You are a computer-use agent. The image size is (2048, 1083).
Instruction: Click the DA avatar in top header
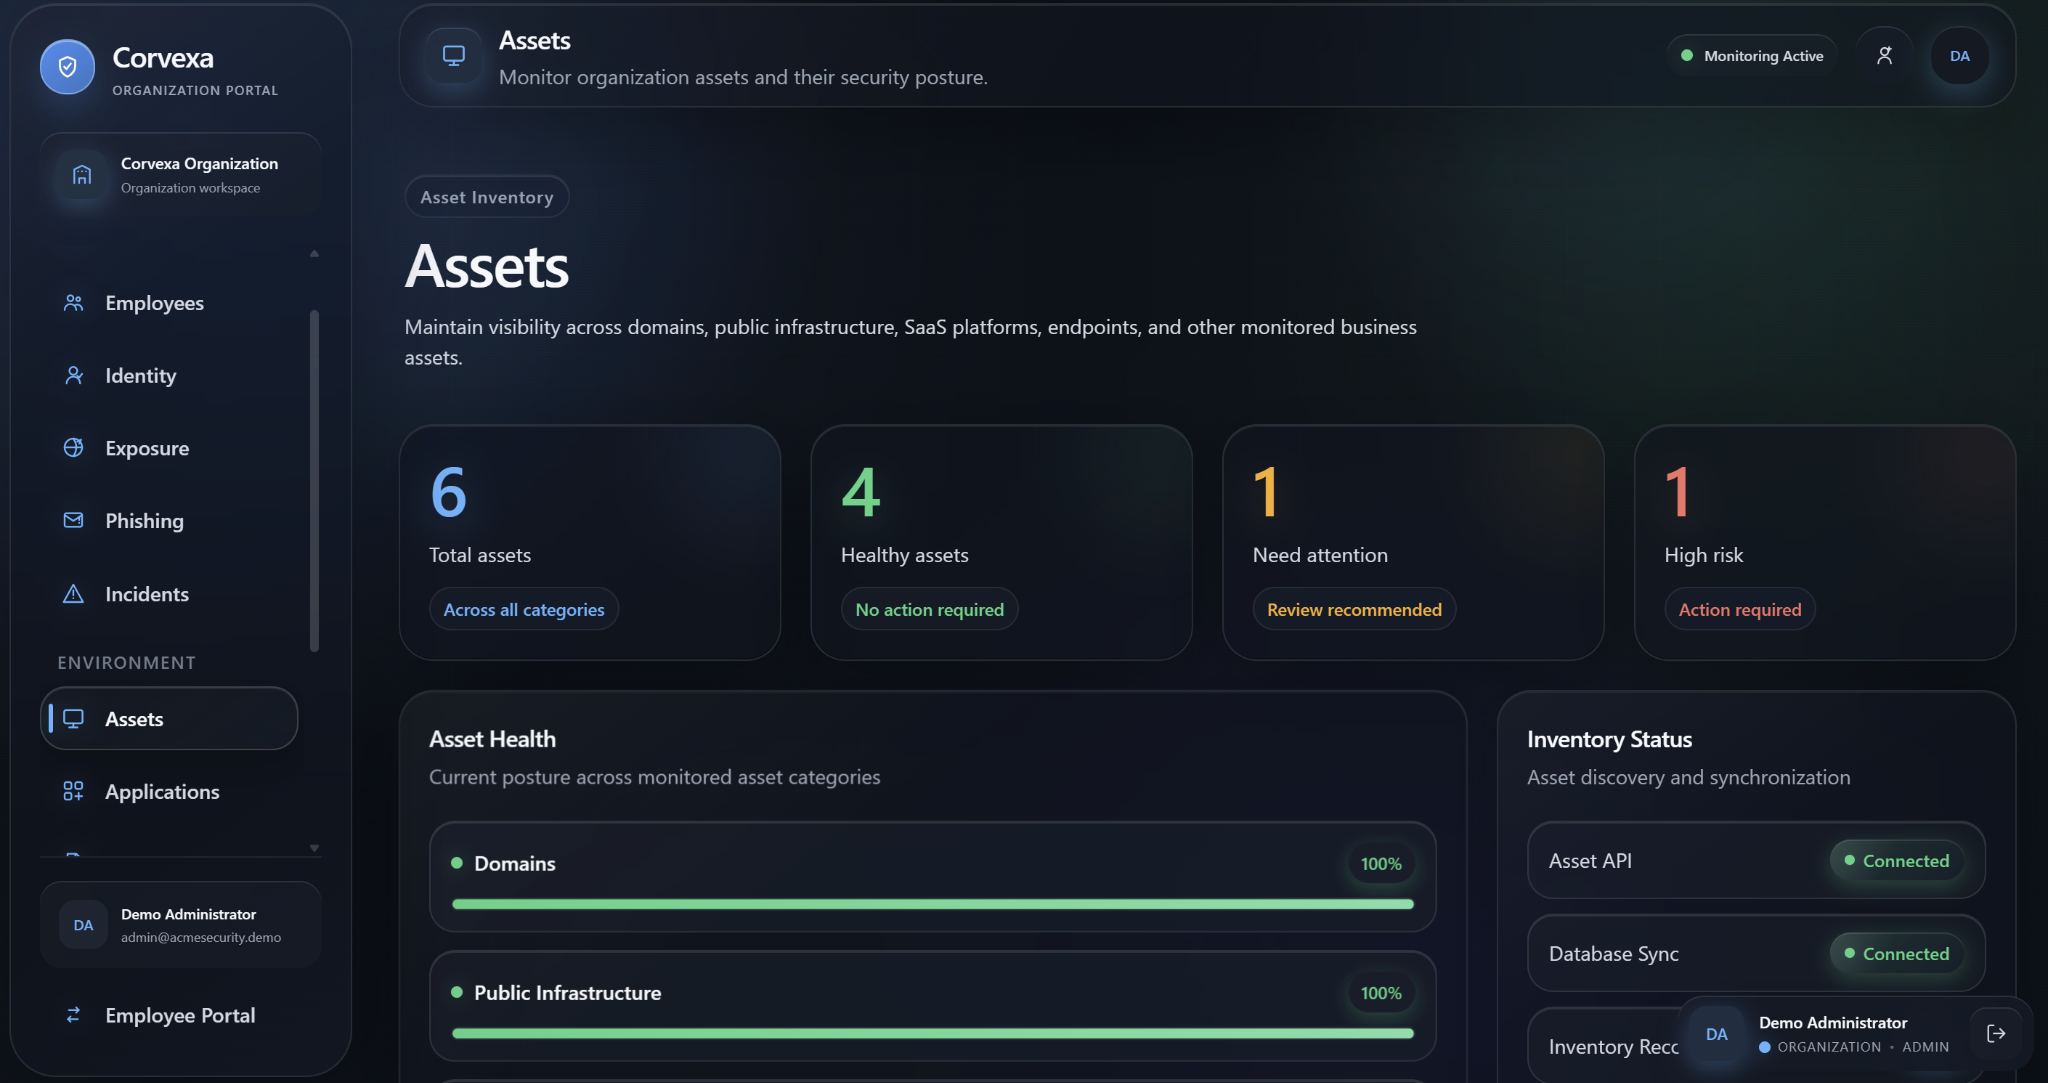(x=1960, y=56)
